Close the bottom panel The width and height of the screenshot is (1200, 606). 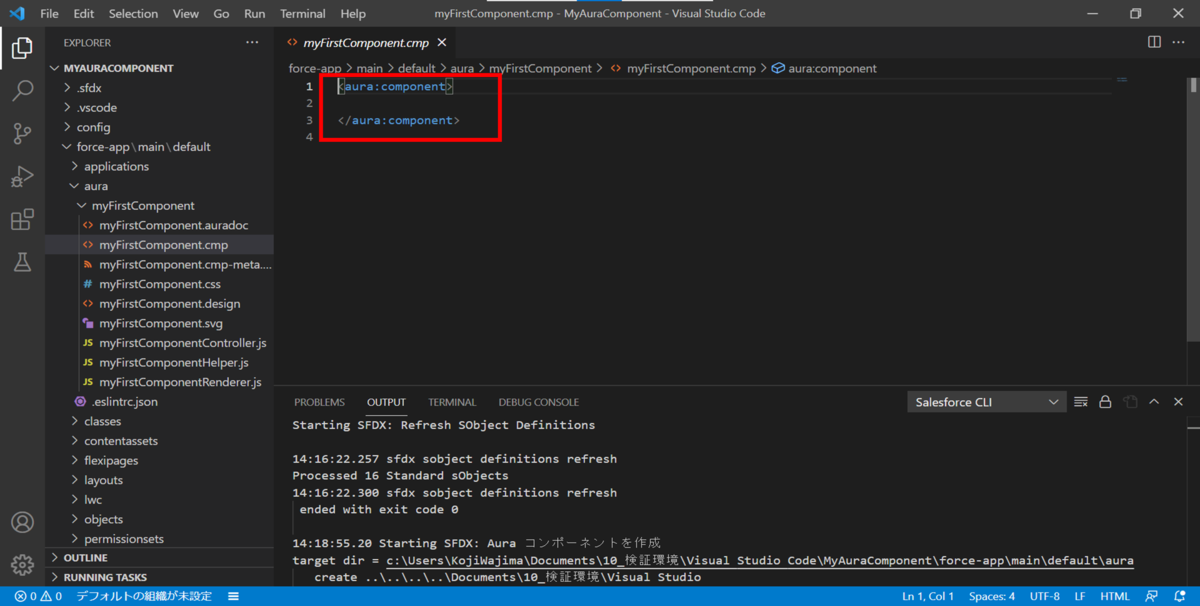click(x=1178, y=402)
